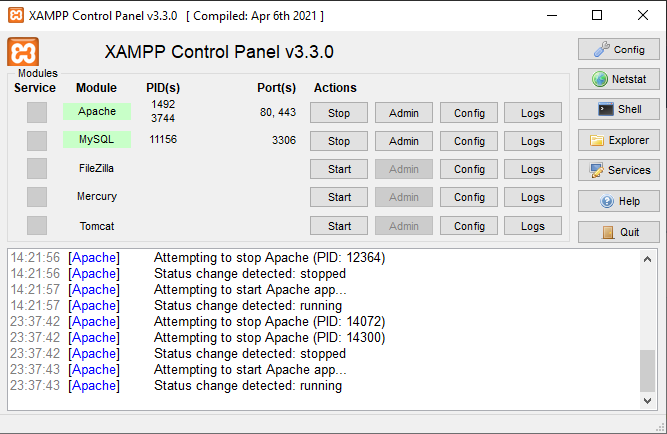Click Apache ports 80, 443
The height and width of the screenshot is (434, 667).
pyautogui.click(x=278, y=112)
